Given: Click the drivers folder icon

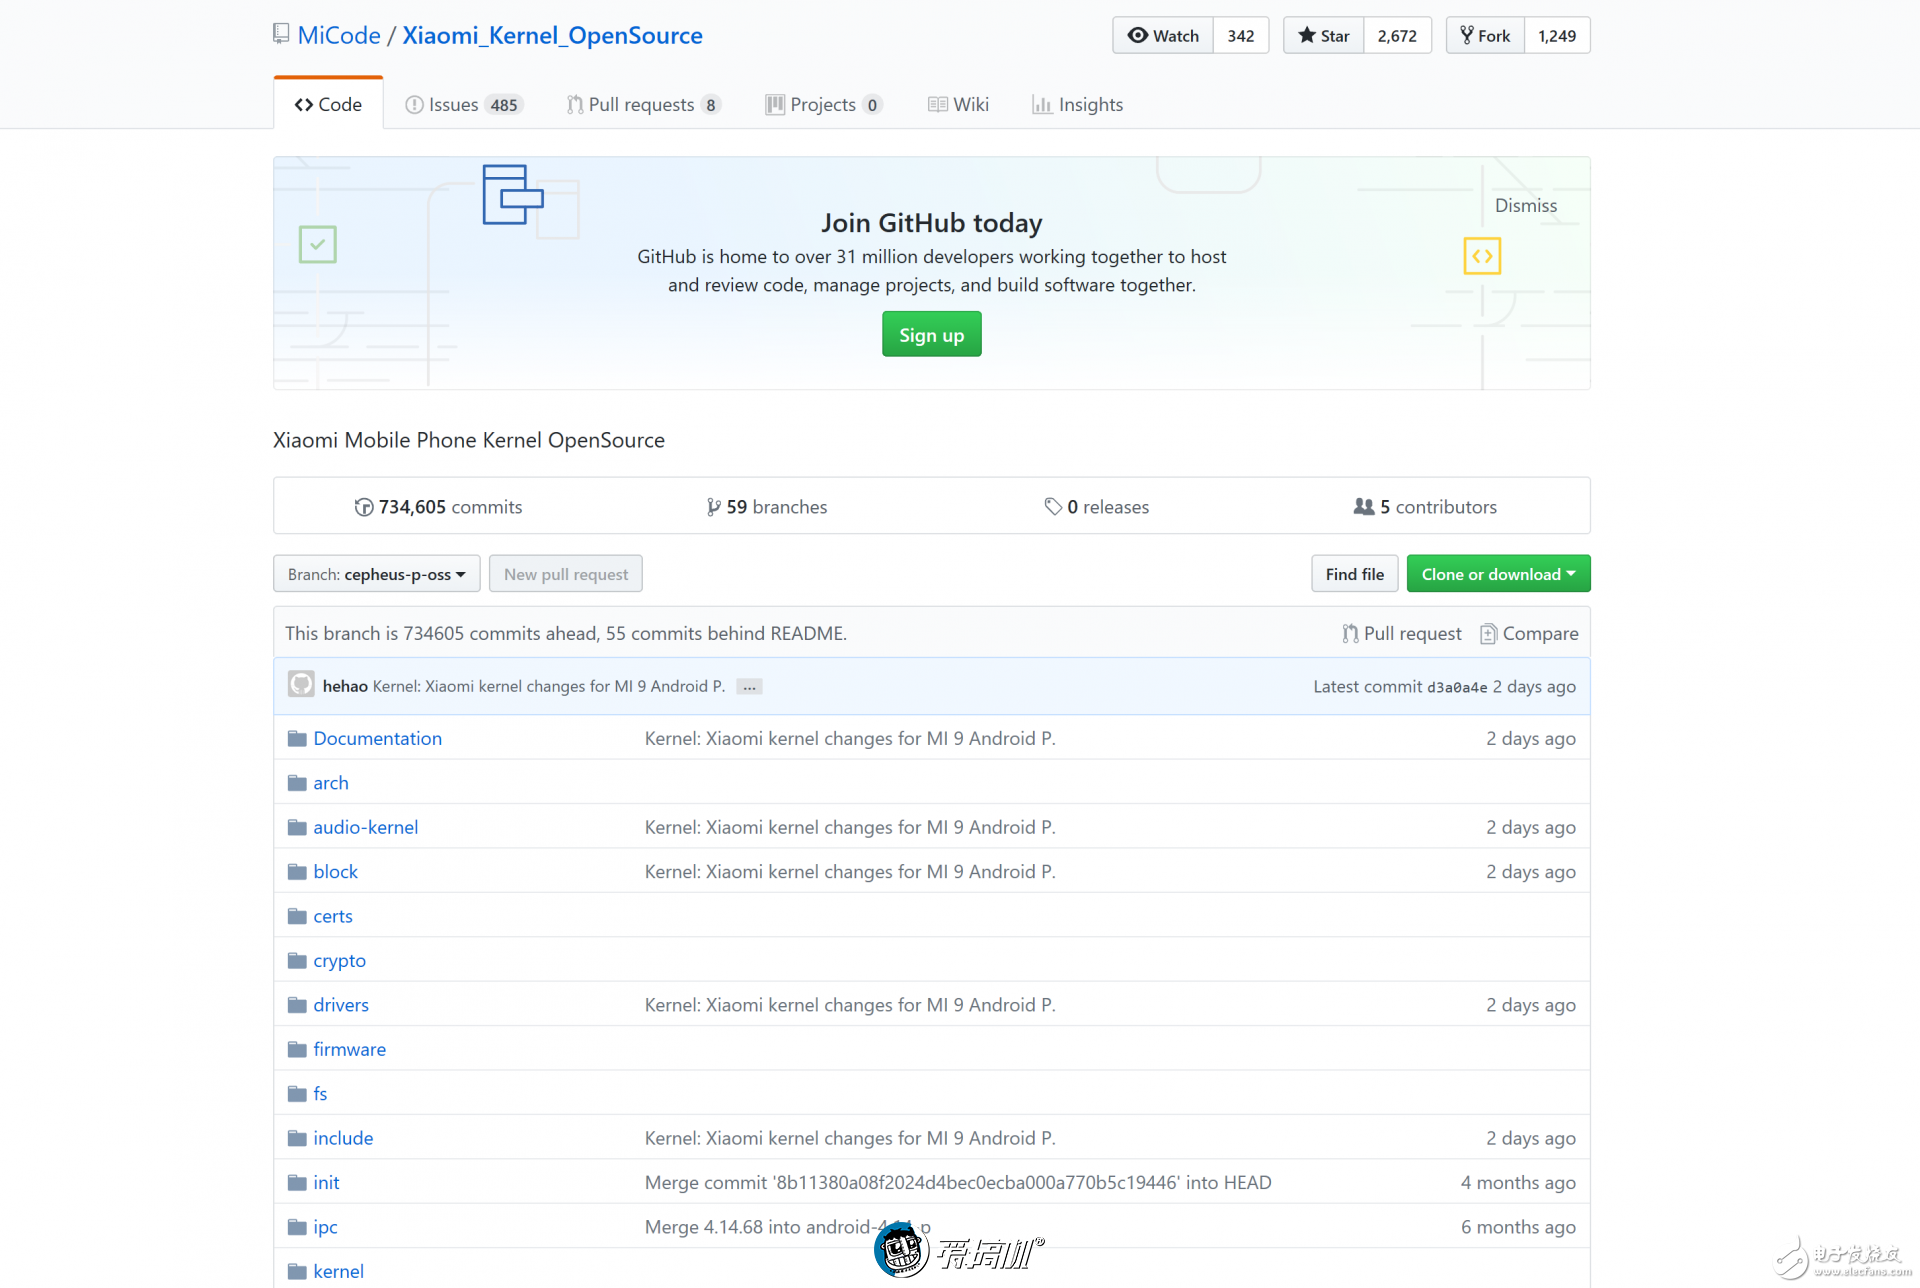Looking at the screenshot, I should (x=297, y=1005).
